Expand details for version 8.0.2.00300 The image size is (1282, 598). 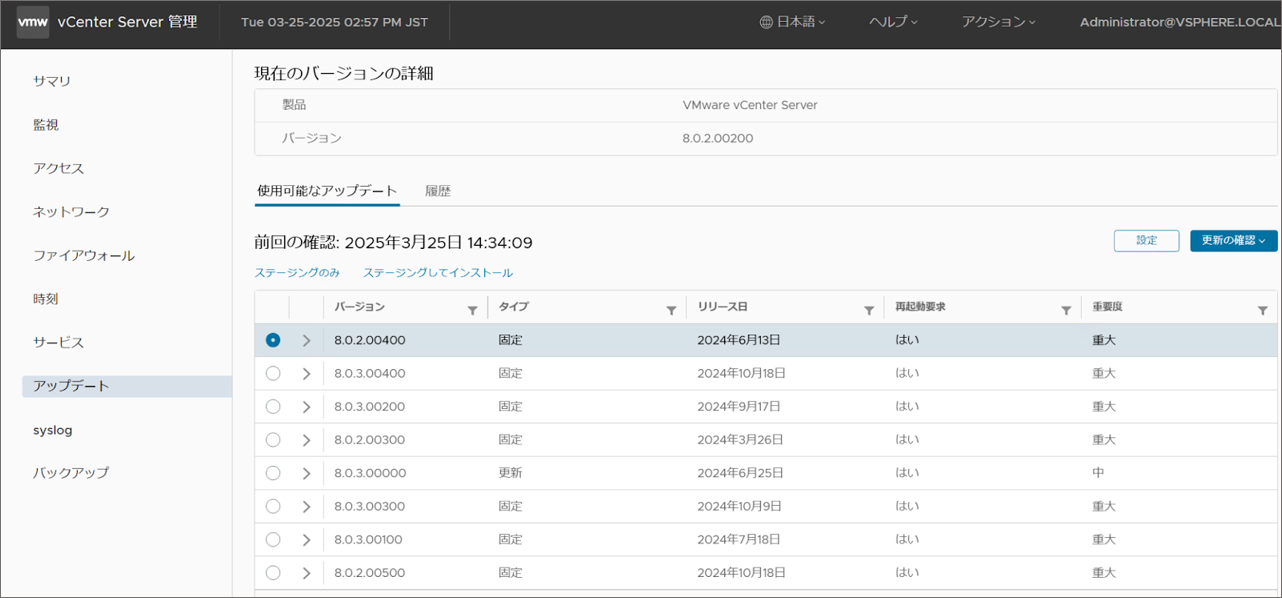pos(306,440)
